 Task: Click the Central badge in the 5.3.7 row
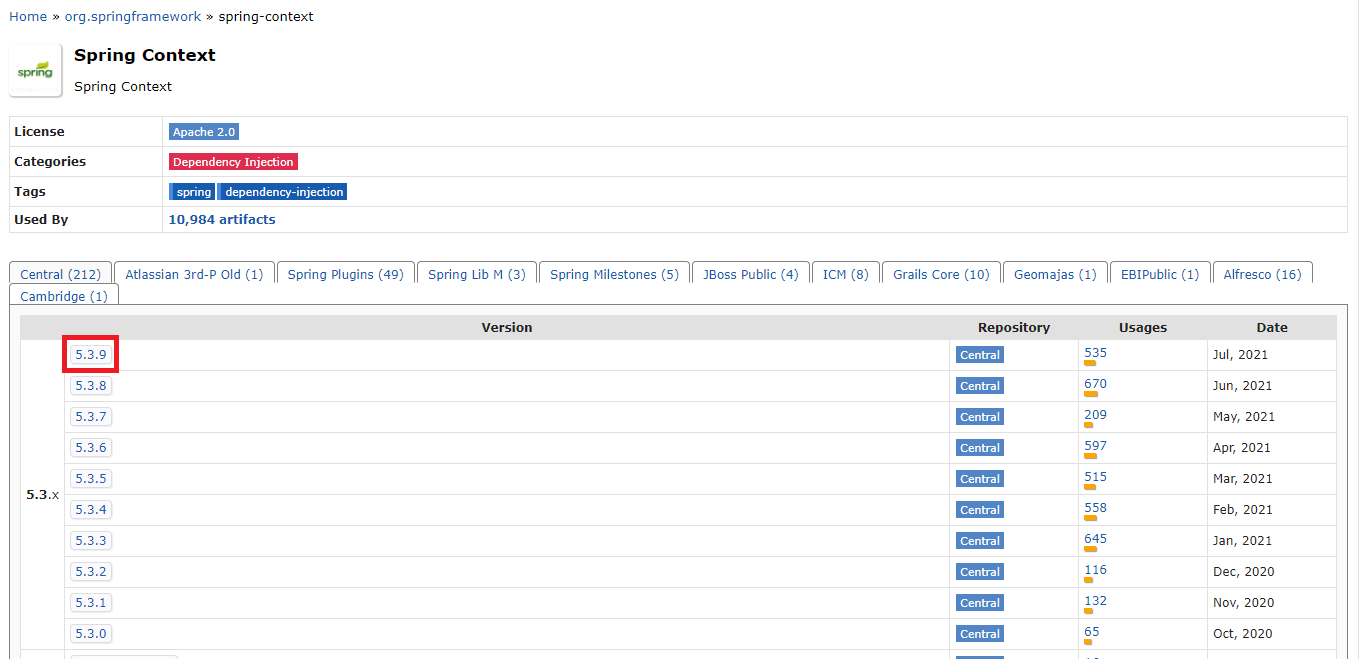pos(980,417)
